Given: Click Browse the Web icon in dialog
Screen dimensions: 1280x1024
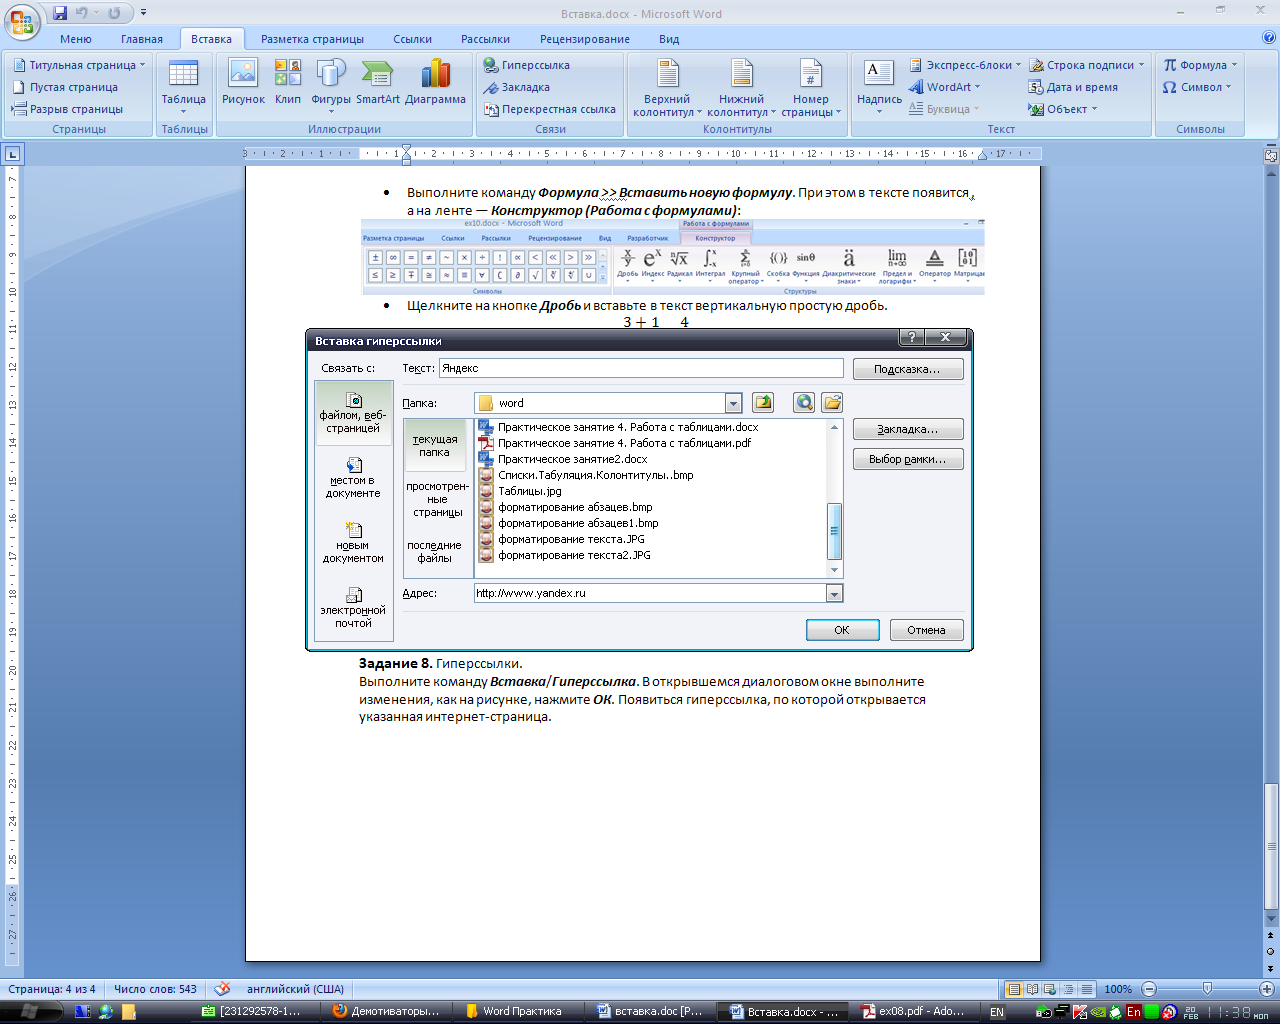Looking at the screenshot, I should pos(804,403).
